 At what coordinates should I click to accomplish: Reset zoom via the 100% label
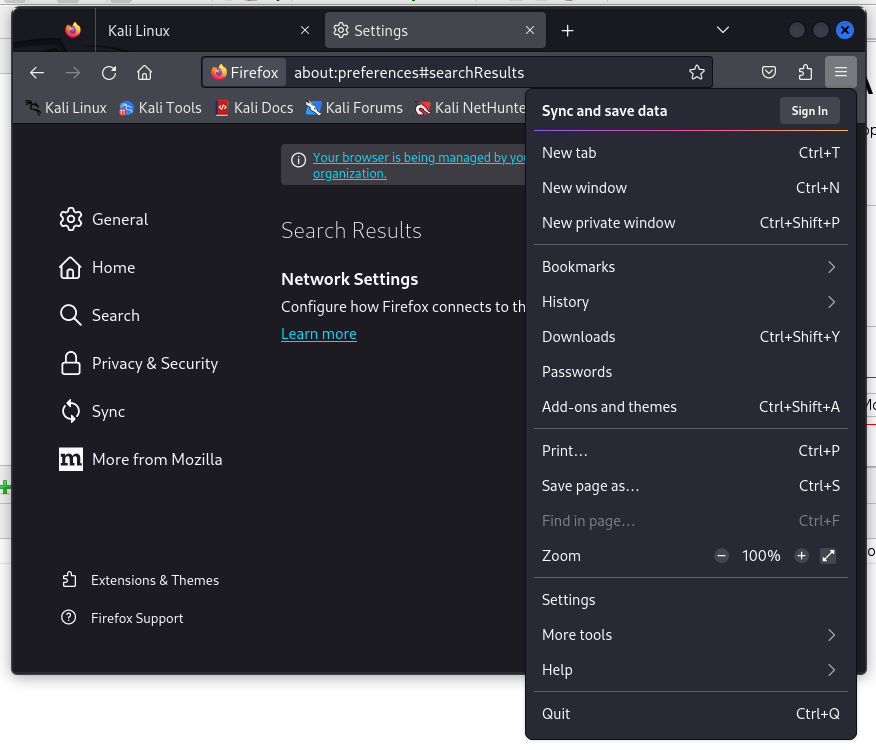coord(761,556)
